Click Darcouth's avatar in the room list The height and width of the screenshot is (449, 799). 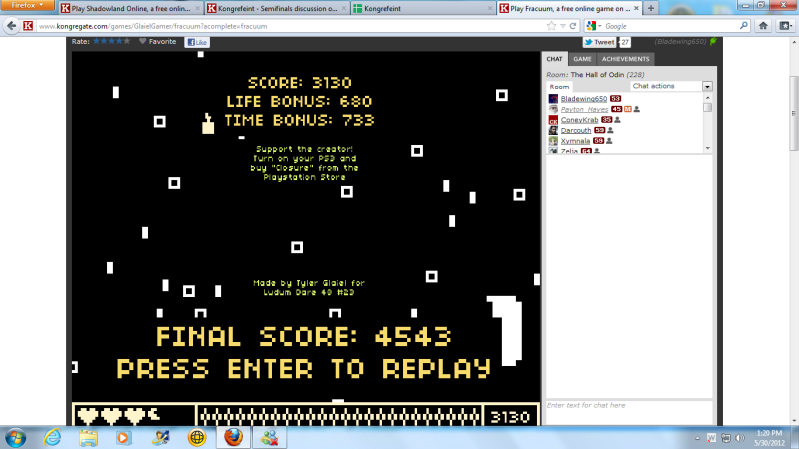point(553,130)
